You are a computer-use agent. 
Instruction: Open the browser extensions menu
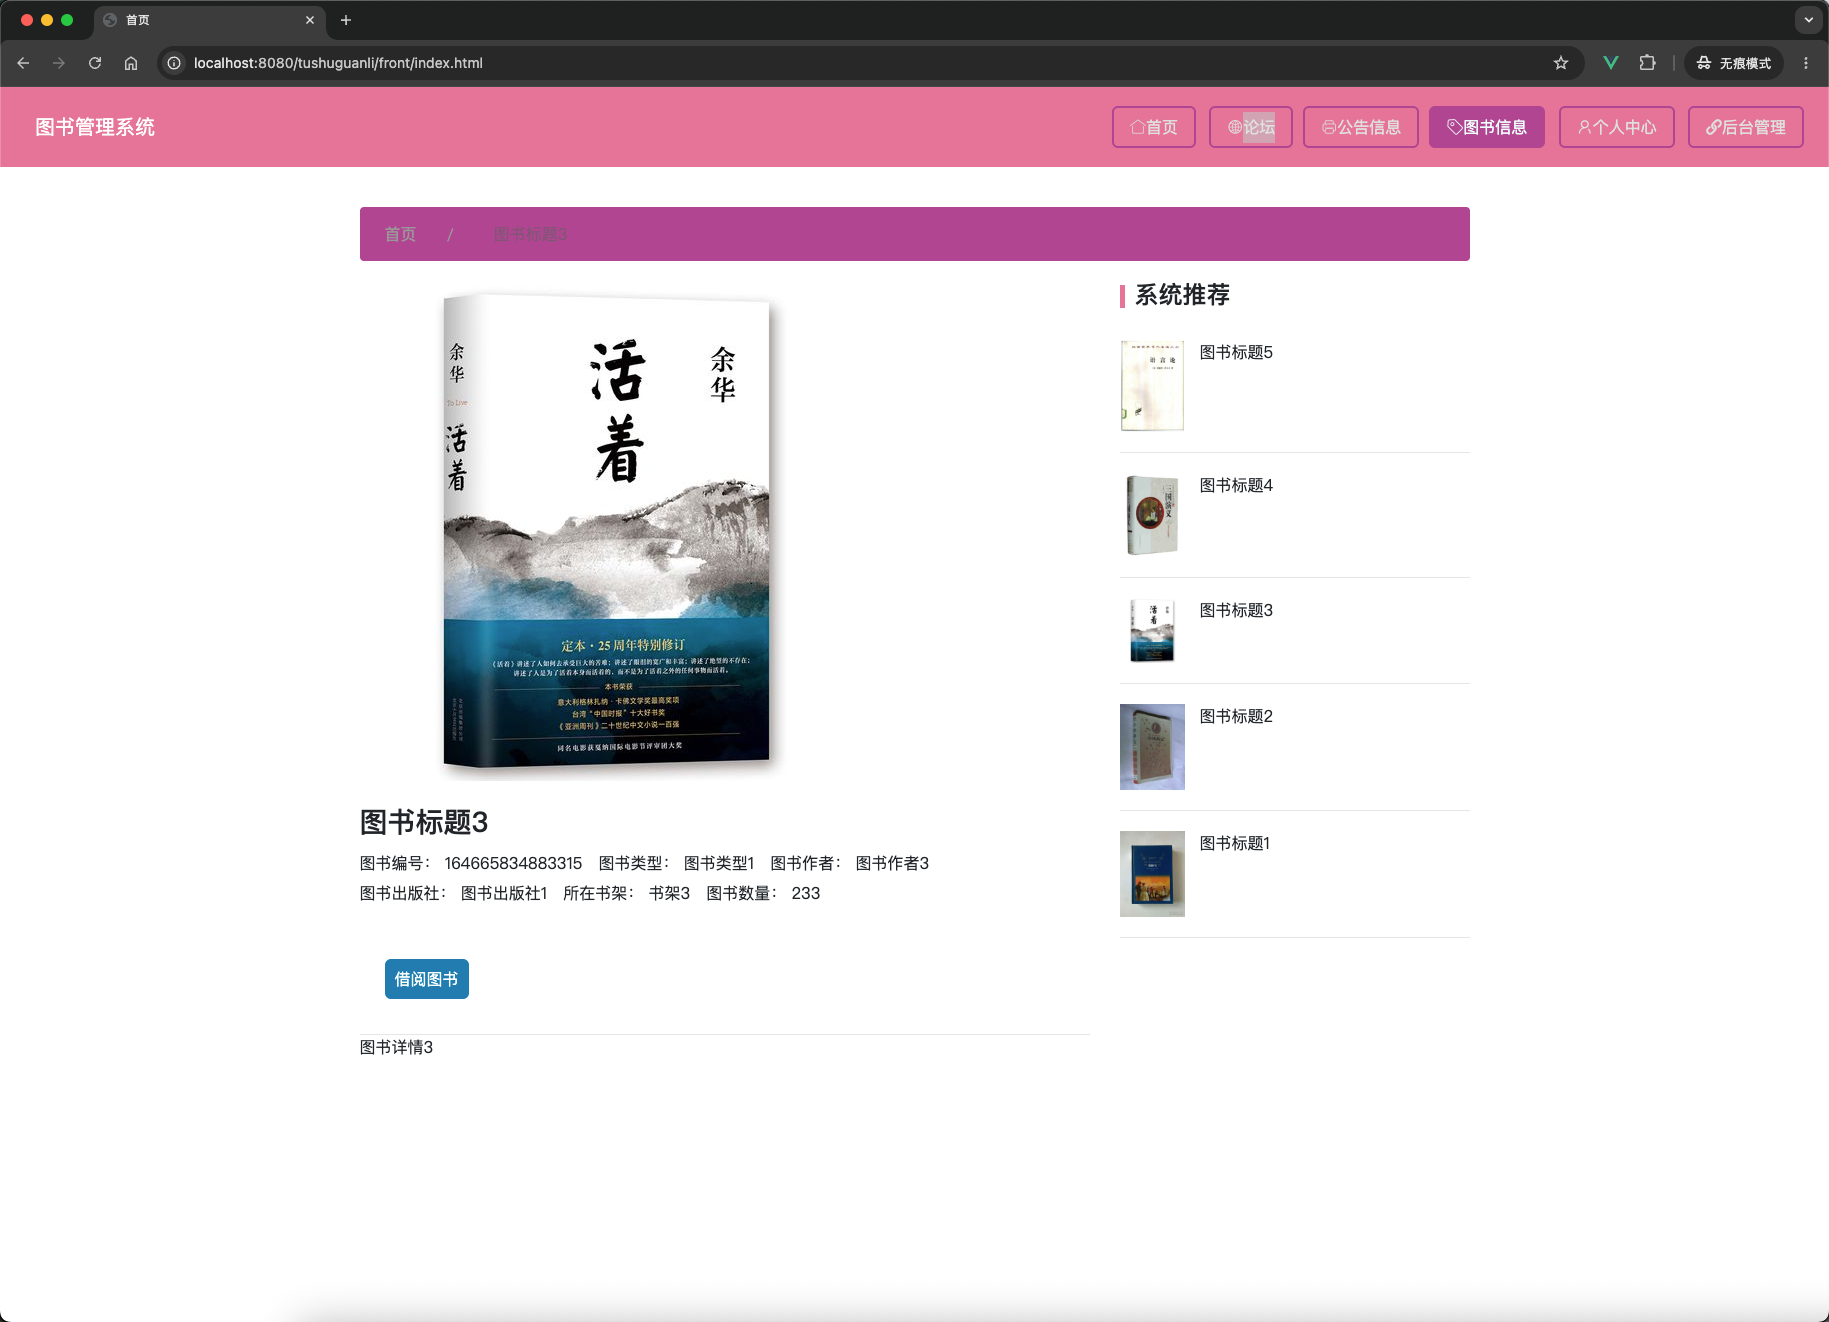[1647, 63]
